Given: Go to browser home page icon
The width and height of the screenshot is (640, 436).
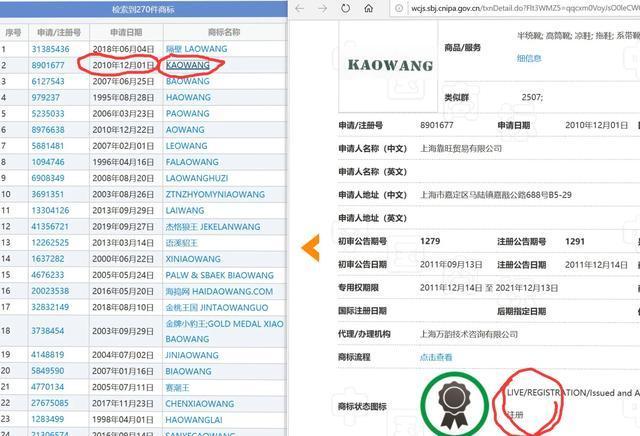Looking at the screenshot, I should pos(369,8).
